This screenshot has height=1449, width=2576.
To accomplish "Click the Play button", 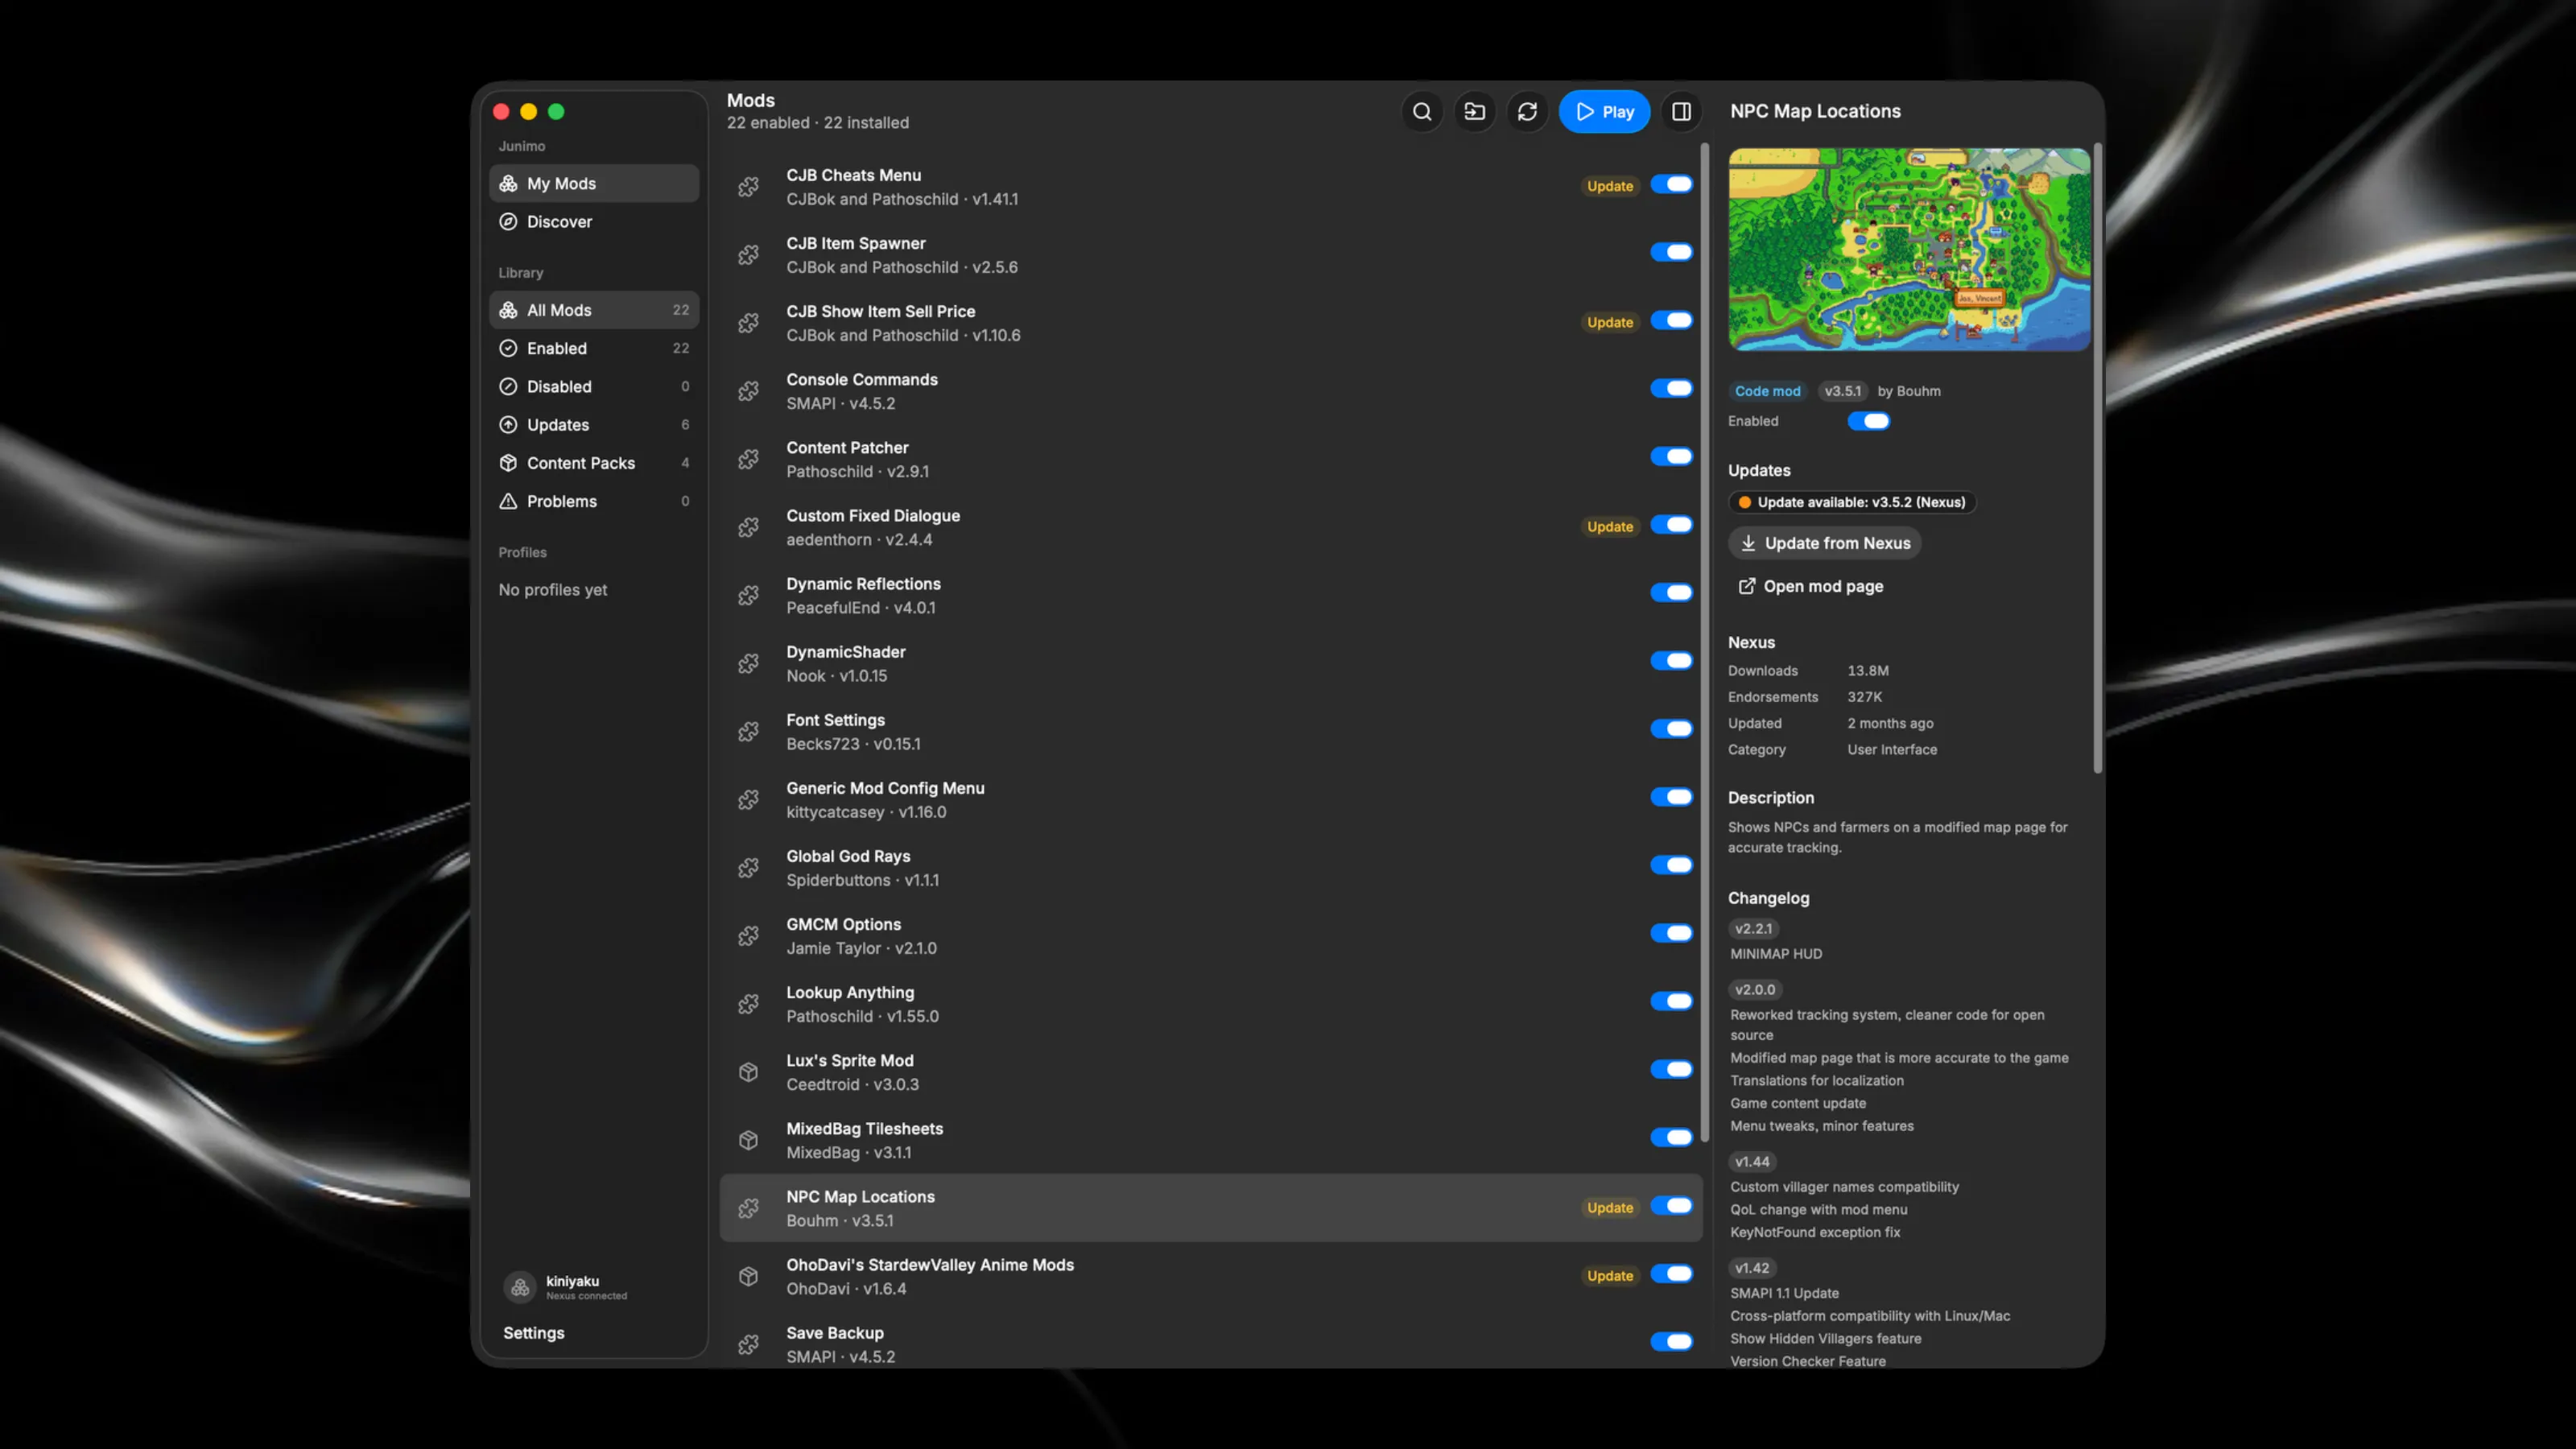I will click(1604, 112).
